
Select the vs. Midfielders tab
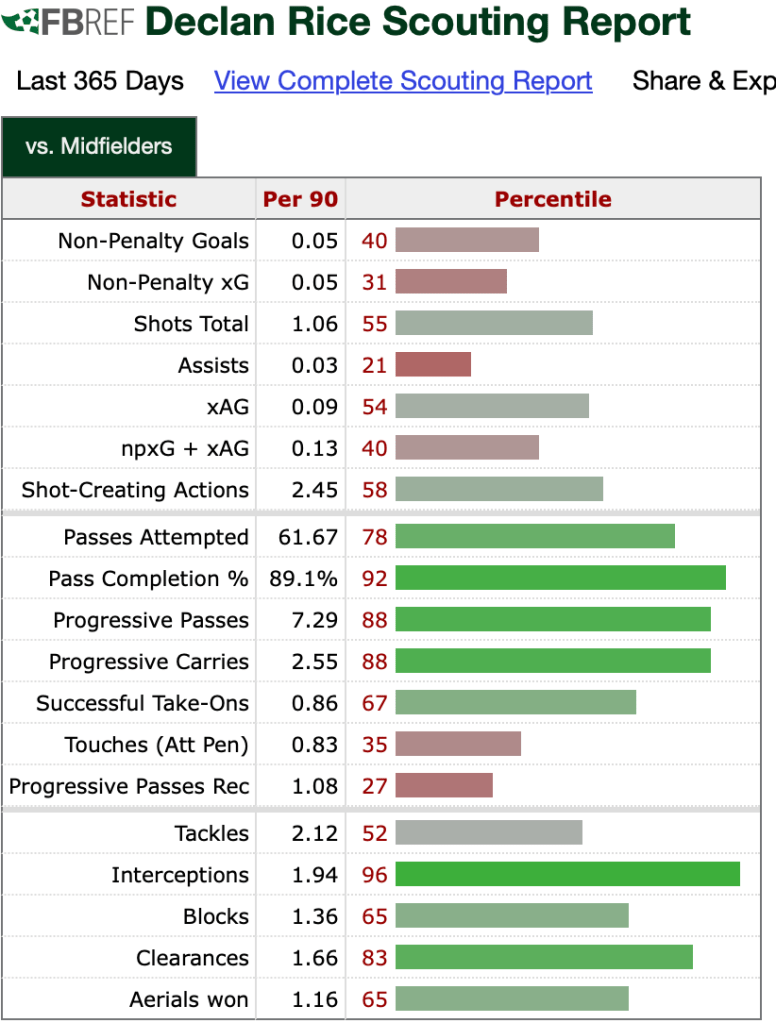tap(99, 146)
